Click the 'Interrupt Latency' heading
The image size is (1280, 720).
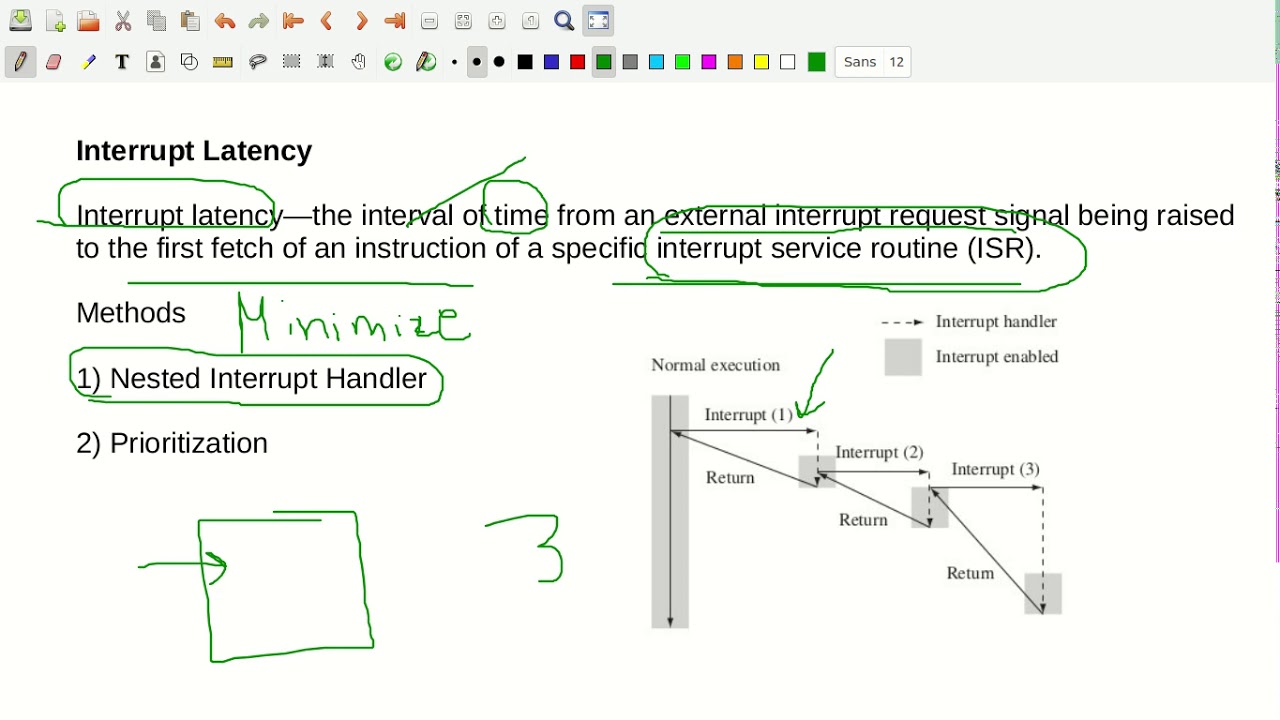click(194, 151)
